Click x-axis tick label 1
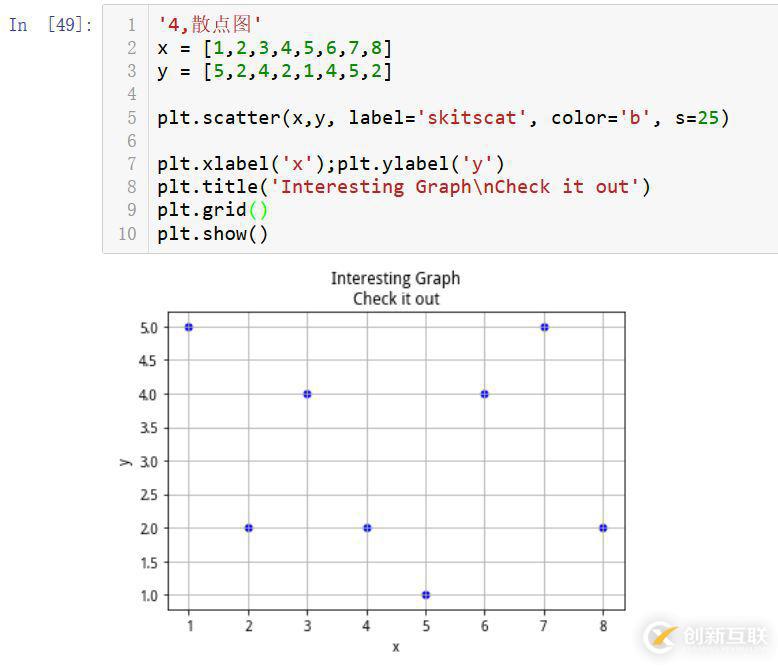The image size is (778, 666). pyautogui.click(x=190, y=626)
